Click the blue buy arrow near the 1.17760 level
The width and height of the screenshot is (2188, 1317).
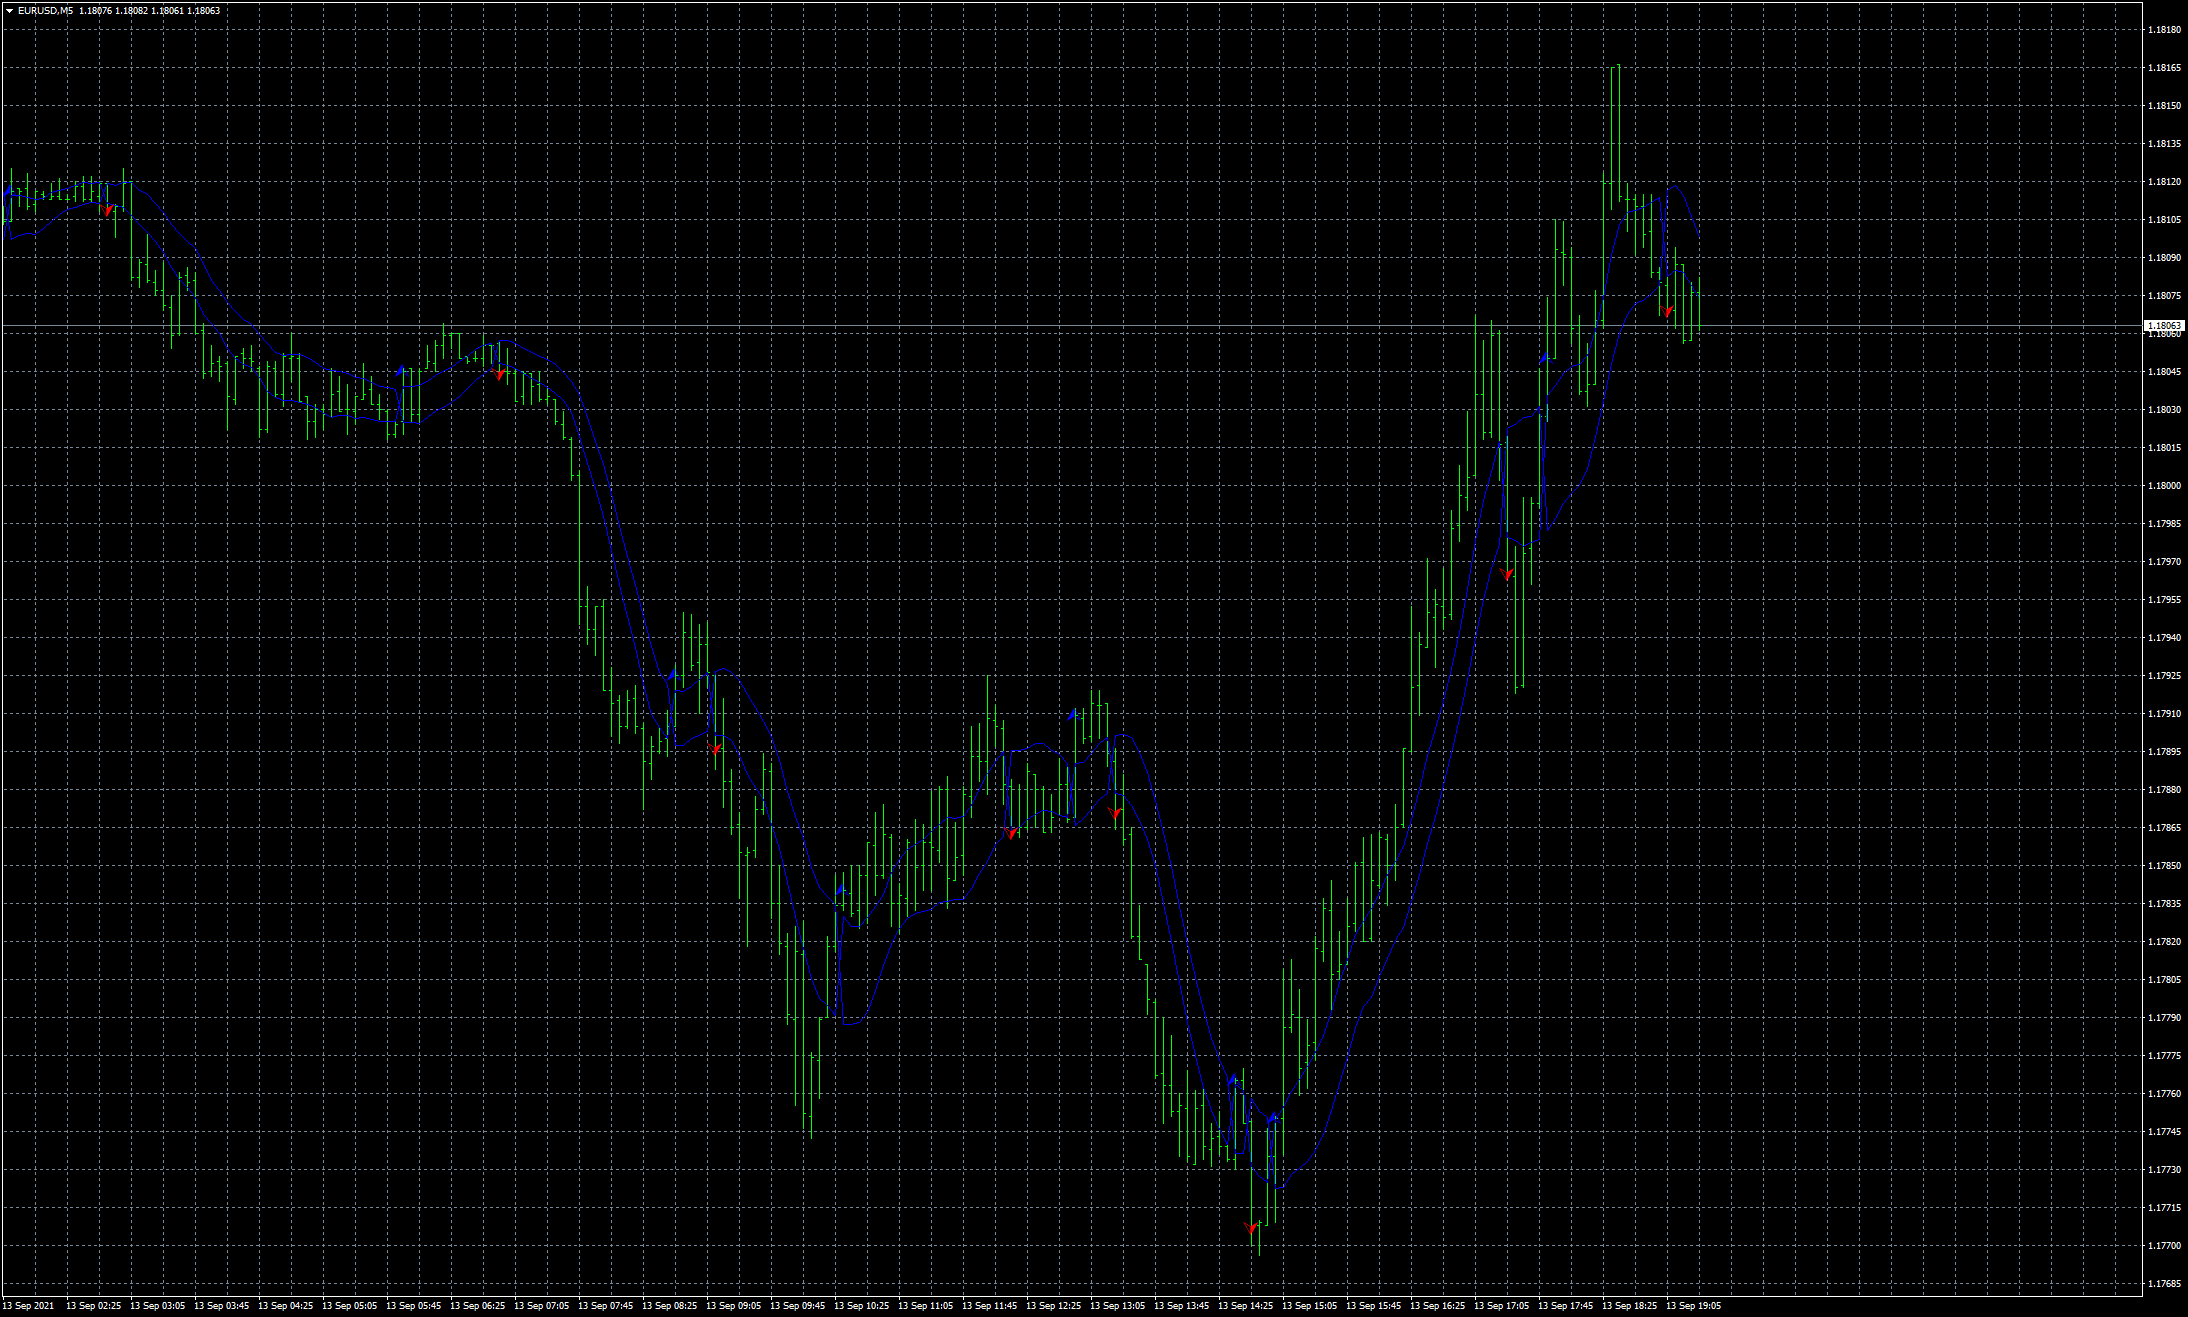(1233, 1081)
